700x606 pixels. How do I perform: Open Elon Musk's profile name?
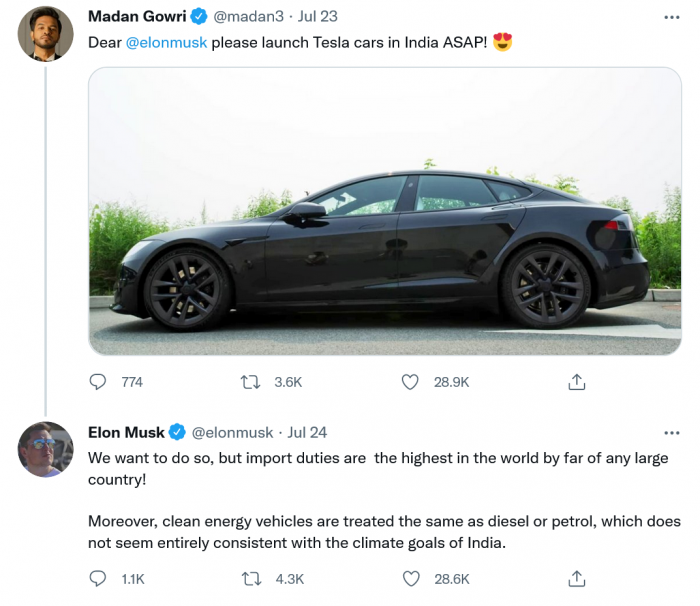click(x=126, y=432)
